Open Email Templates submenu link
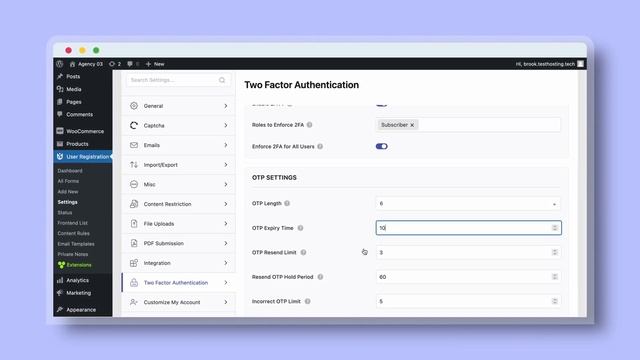Image resolution: width=640 pixels, height=360 pixels. coord(76,244)
